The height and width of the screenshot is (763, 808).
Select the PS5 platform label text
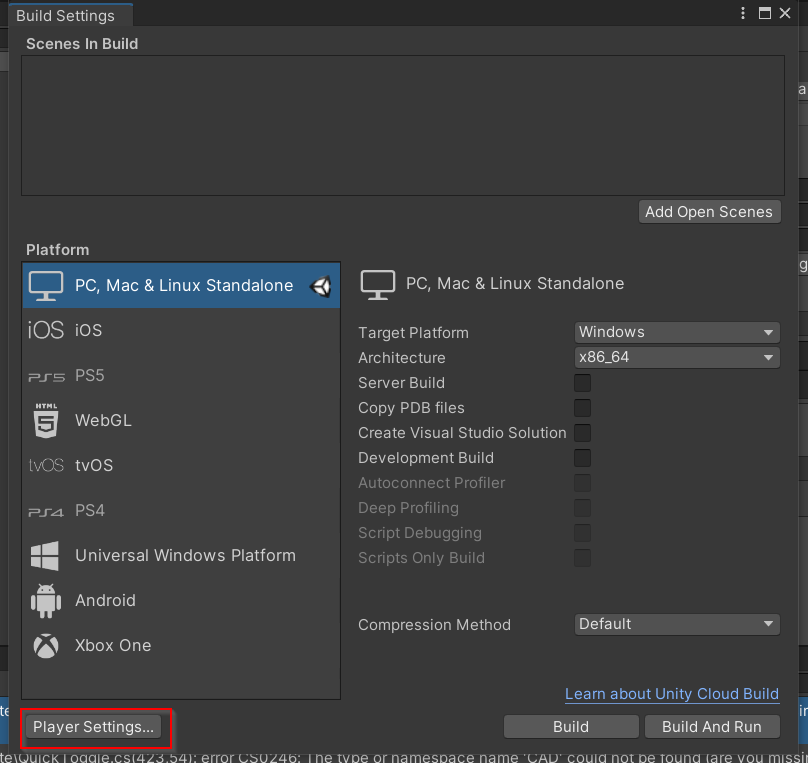point(90,376)
